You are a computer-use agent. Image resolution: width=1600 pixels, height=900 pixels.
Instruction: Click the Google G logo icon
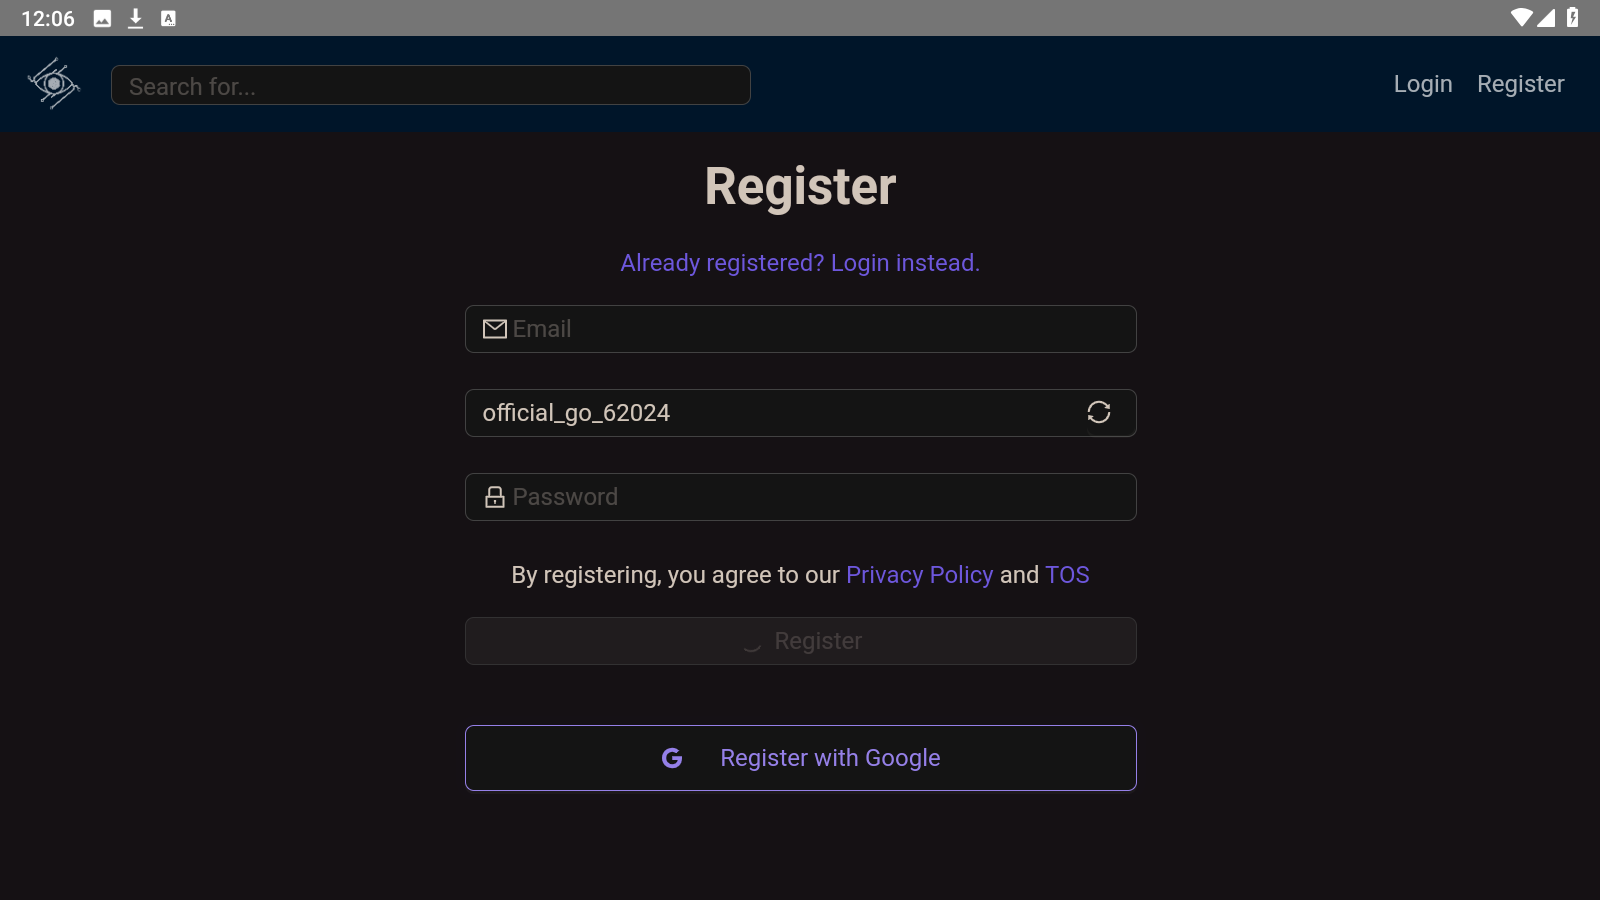[672, 758]
